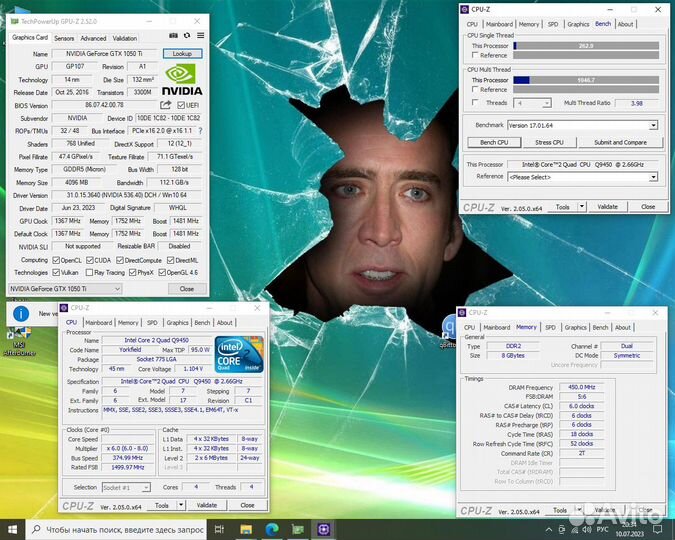Click the taskbar clock showing 10.07.2023
The image size is (675, 540).
[x=629, y=529]
